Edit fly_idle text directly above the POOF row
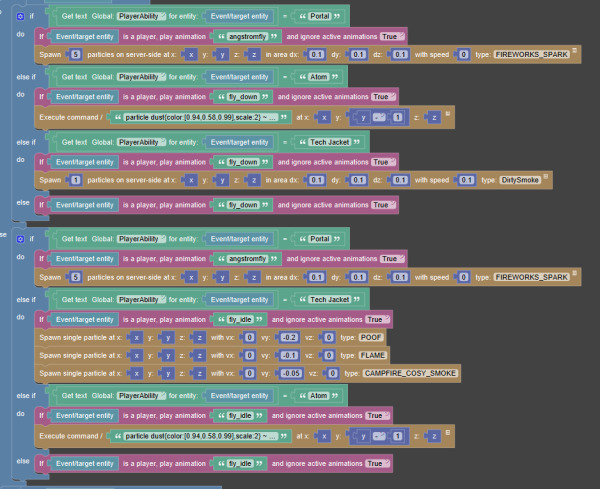This screenshot has height=489, width=600. (x=240, y=320)
